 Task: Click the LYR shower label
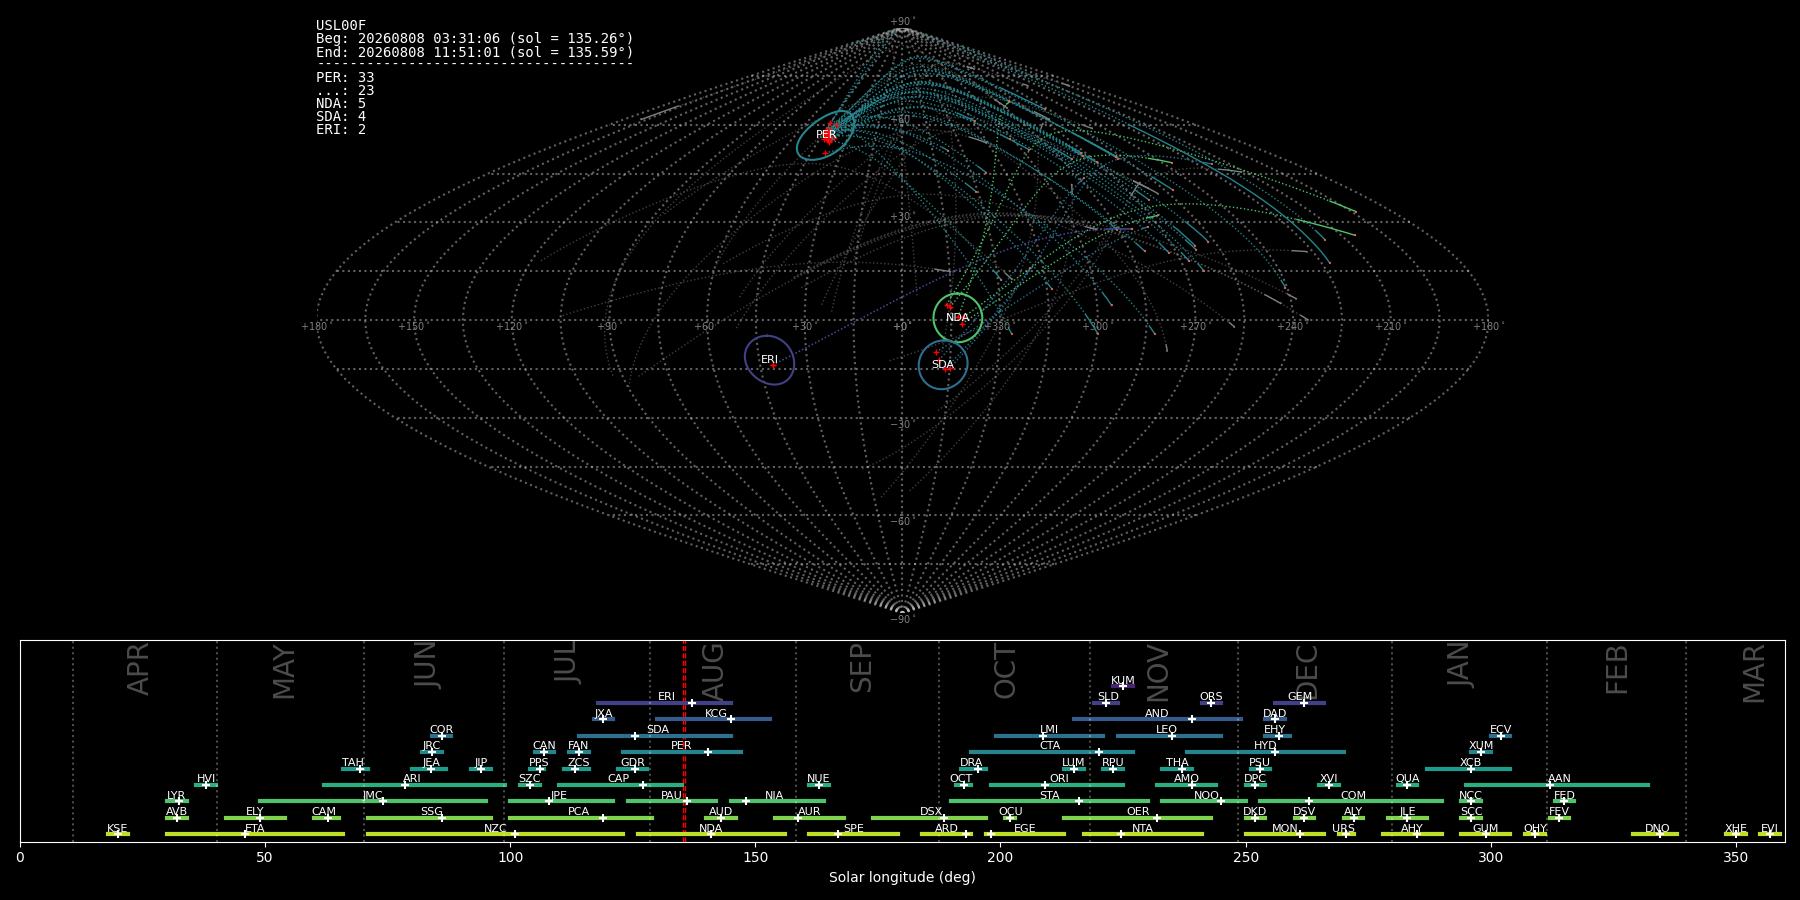(176, 796)
